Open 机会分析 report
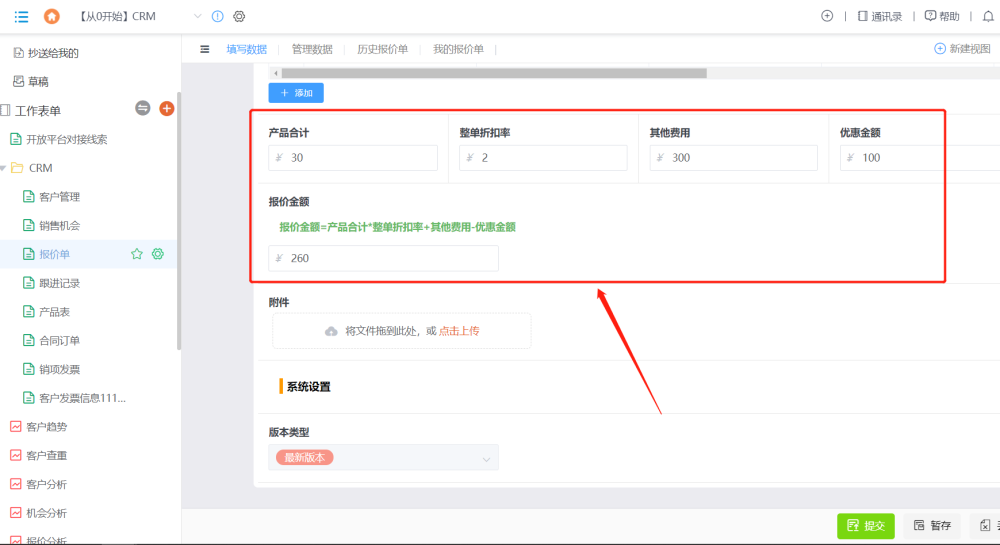The width and height of the screenshot is (1000, 545). 39,512
